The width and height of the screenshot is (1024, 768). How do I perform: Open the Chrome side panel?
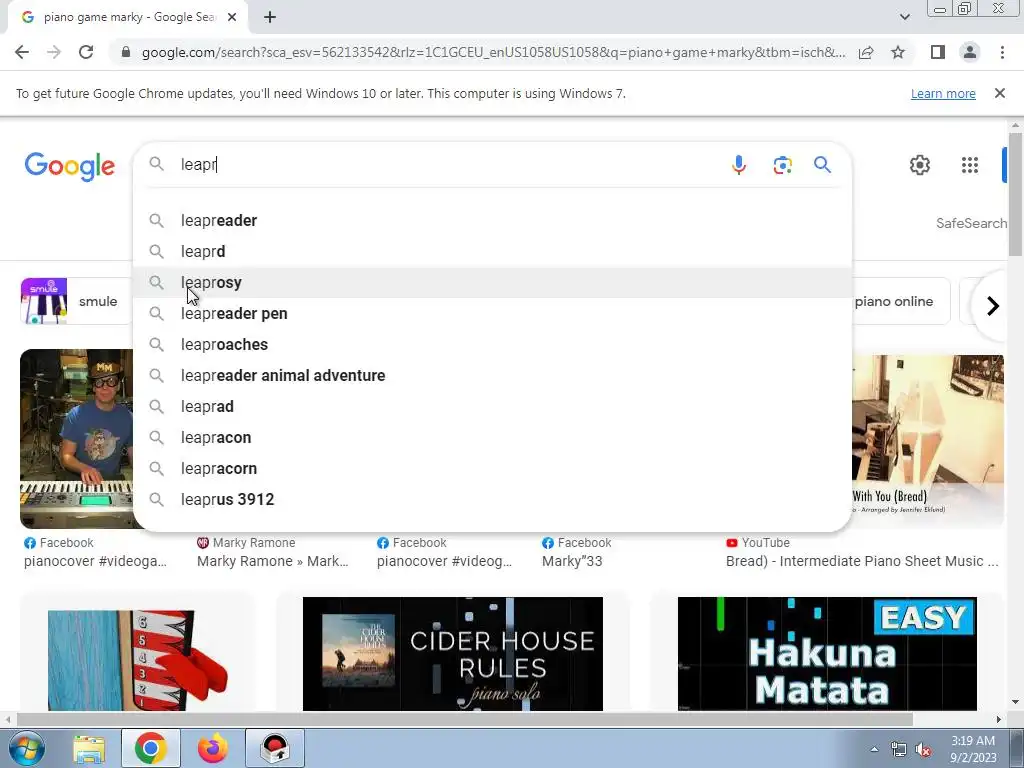pyautogui.click(x=938, y=52)
